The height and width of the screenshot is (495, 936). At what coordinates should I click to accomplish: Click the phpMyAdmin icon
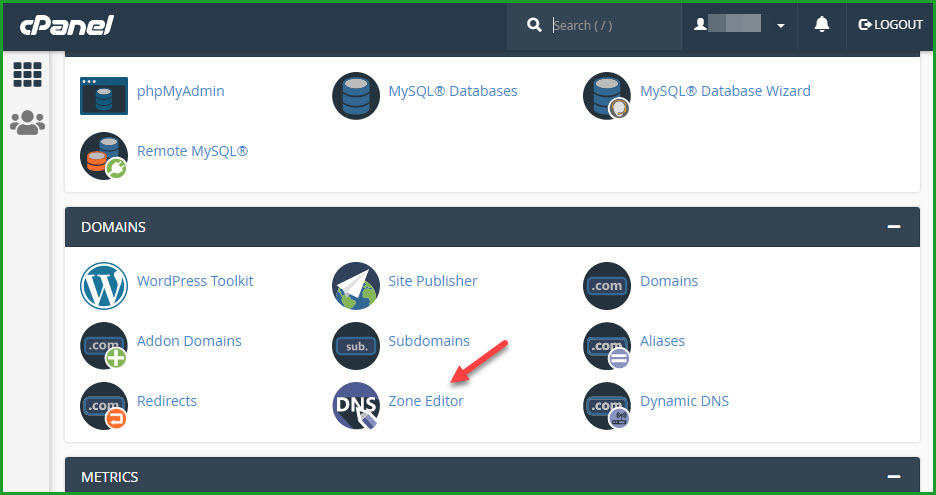click(104, 96)
